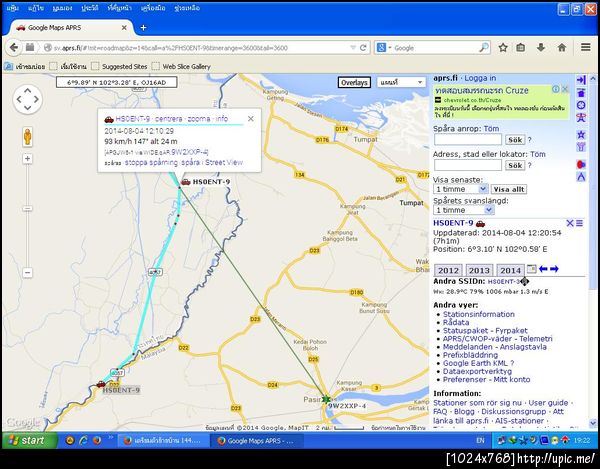
Task: Click the red balloon icon in sidebar strip
Action: [x=581, y=164]
